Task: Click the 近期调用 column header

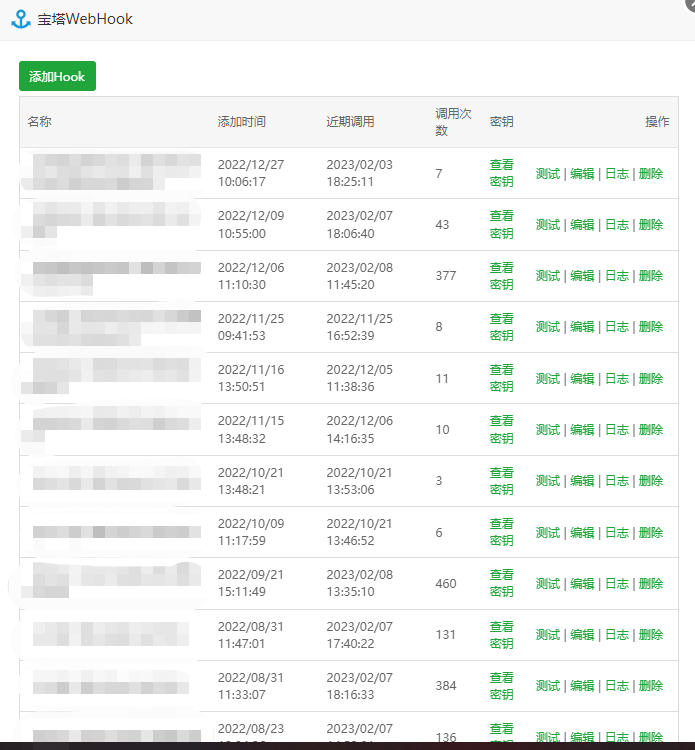Action: [350, 122]
